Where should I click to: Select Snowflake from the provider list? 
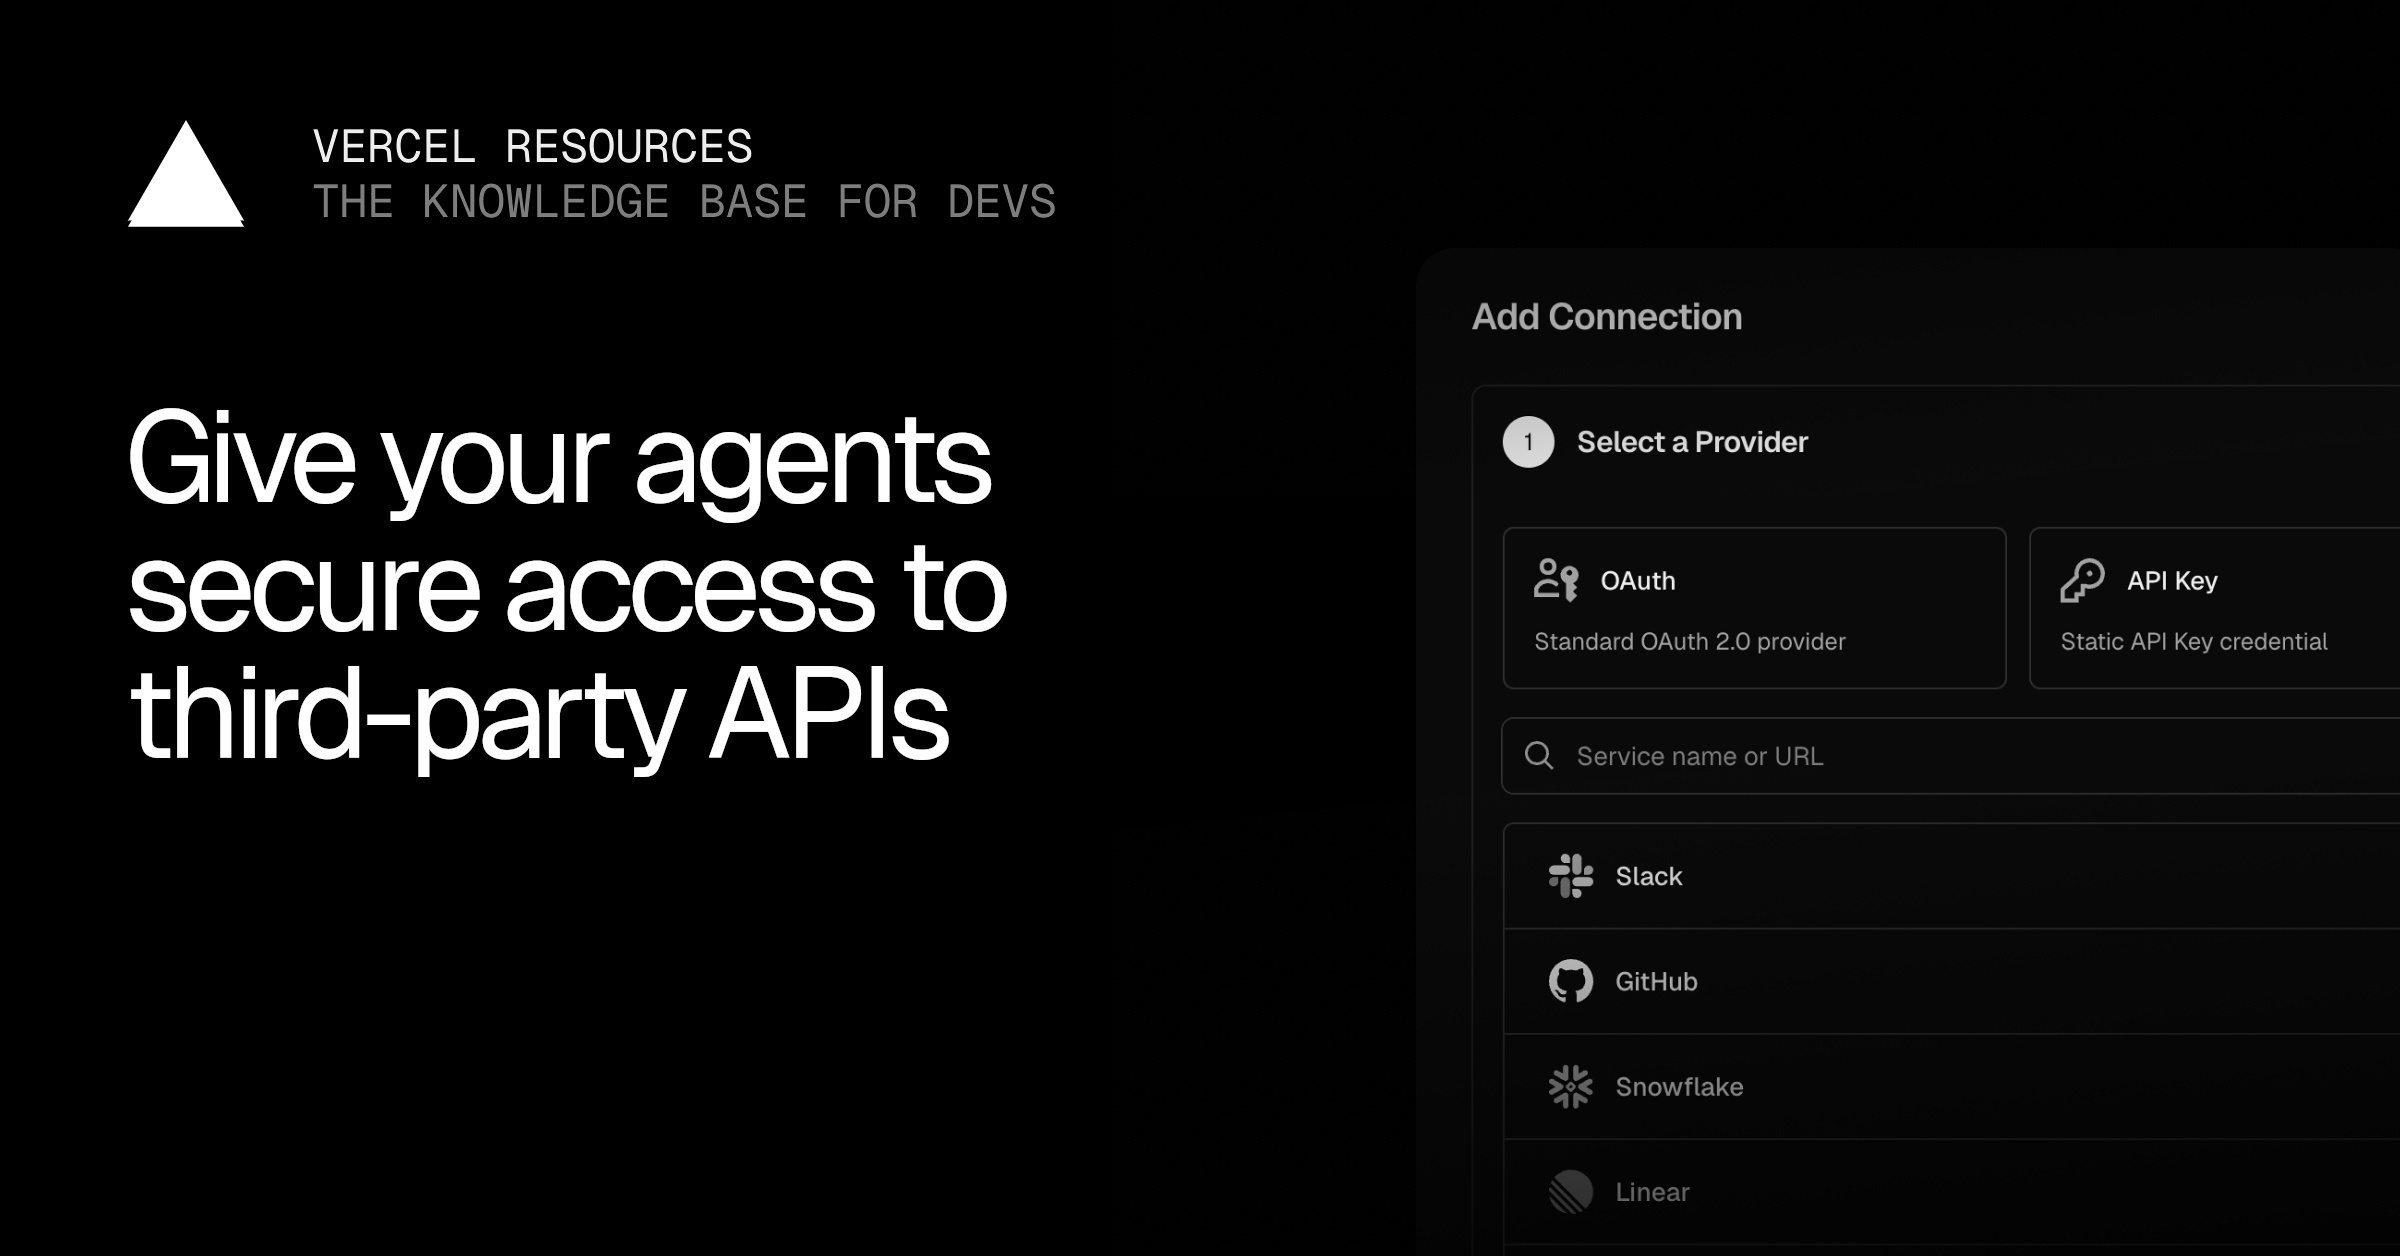(1952, 1087)
